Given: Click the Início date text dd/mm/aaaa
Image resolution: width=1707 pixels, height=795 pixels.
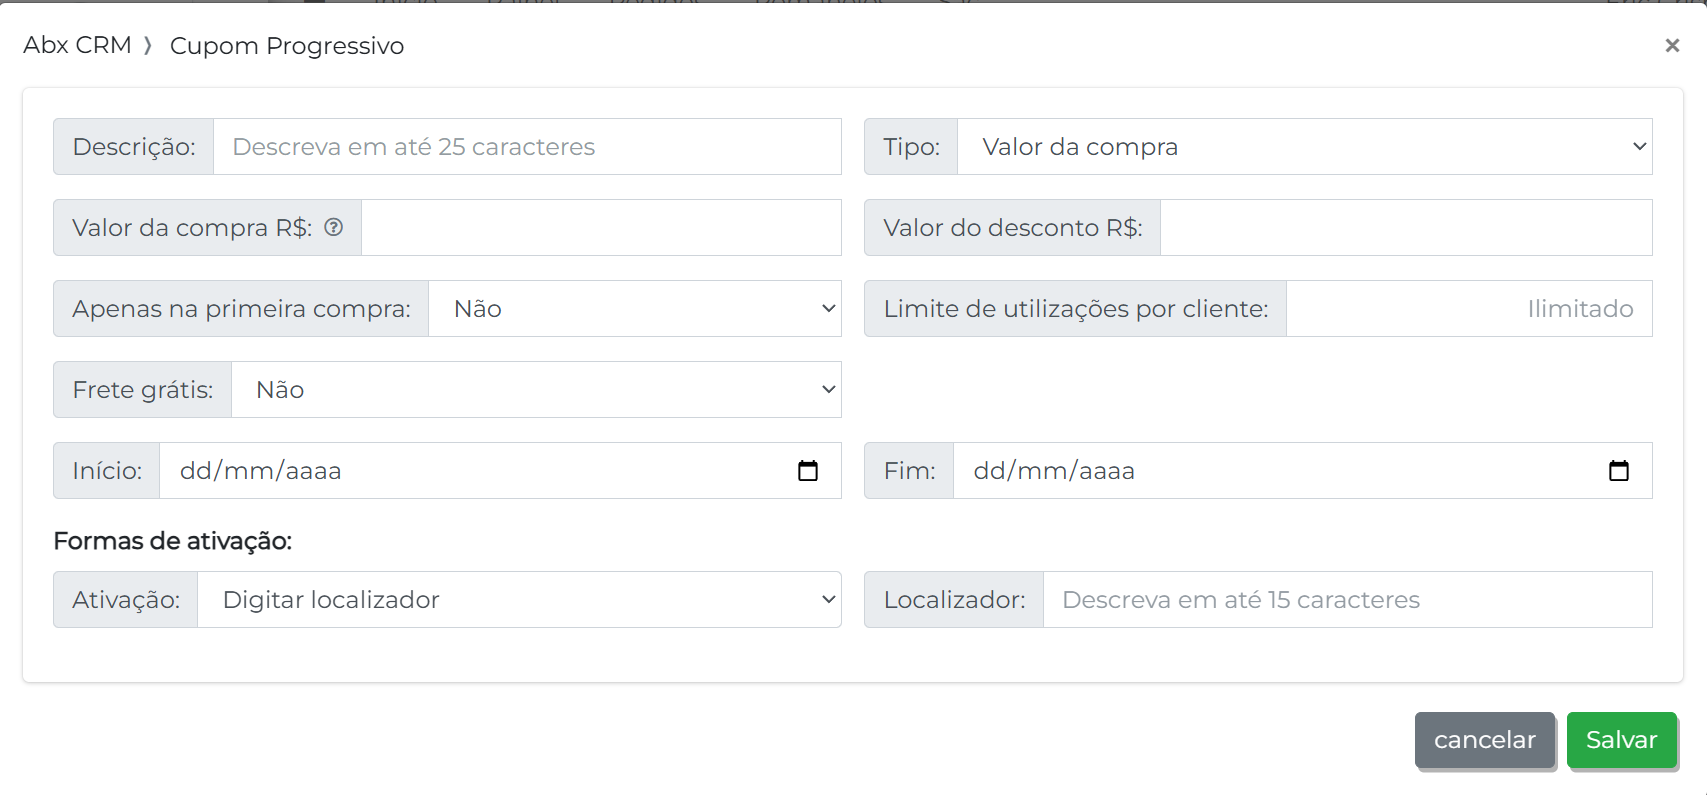Looking at the screenshot, I should point(261,471).
